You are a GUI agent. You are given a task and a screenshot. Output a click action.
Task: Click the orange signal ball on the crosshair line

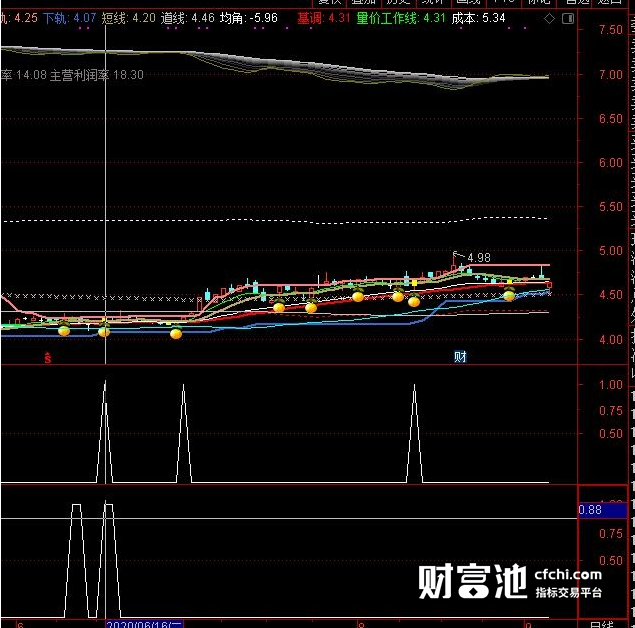pyautogui.click(x=104, y=332)
